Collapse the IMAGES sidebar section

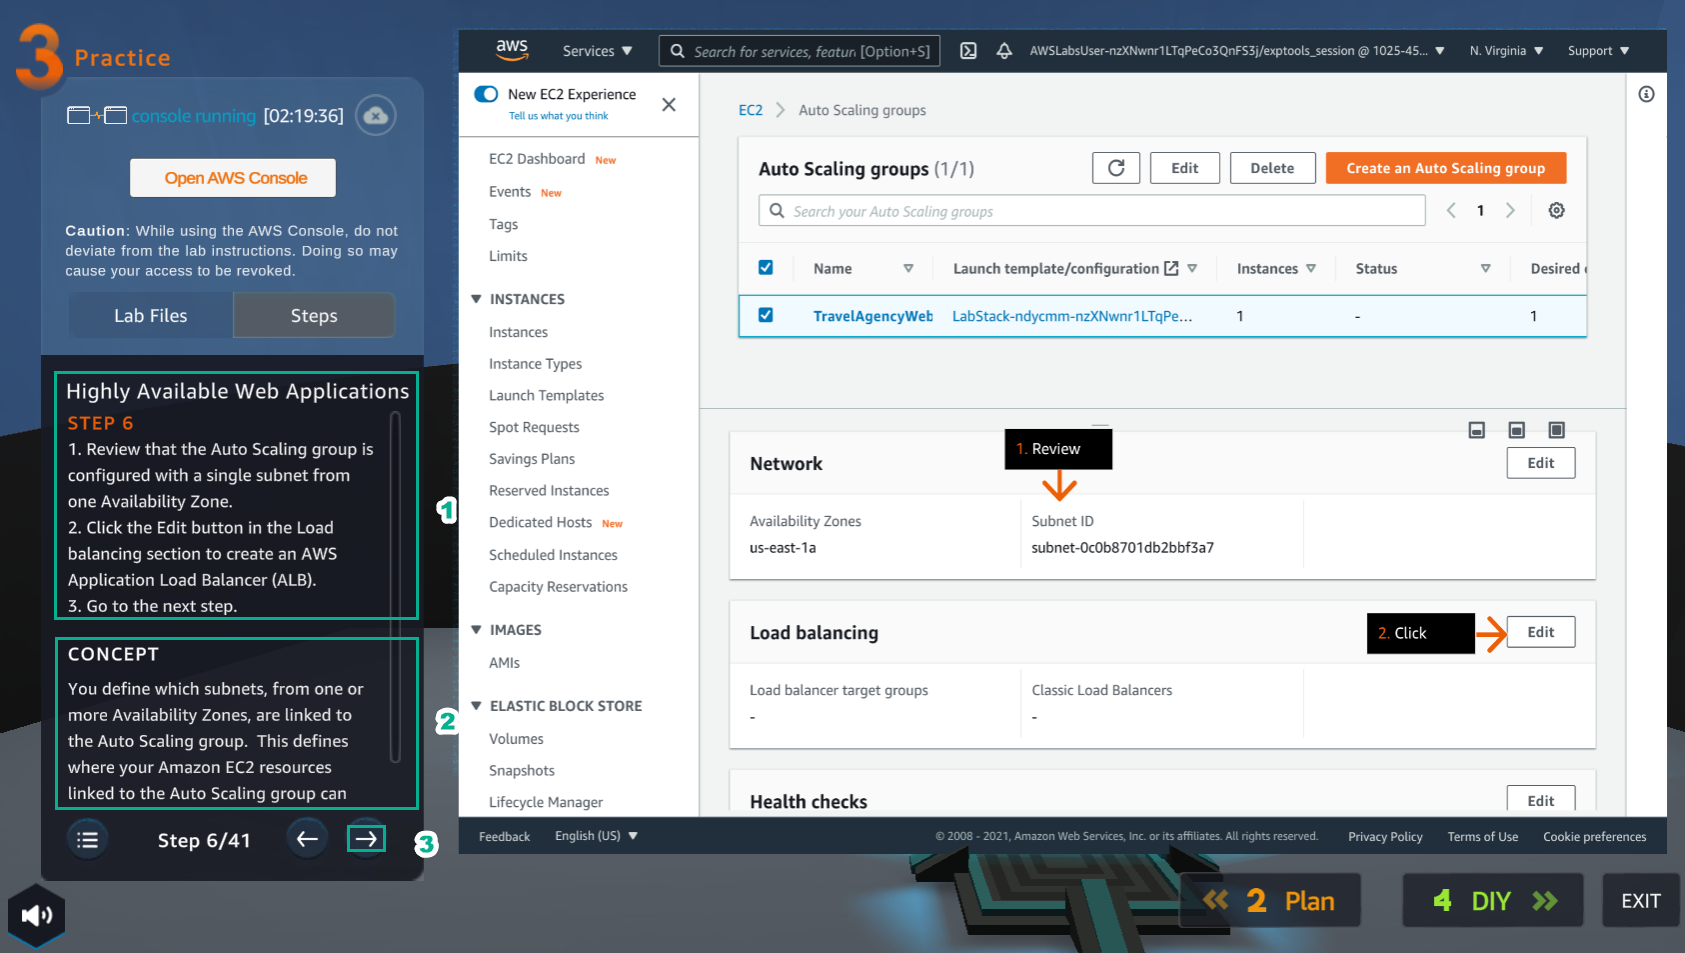(x=476, y=630)
